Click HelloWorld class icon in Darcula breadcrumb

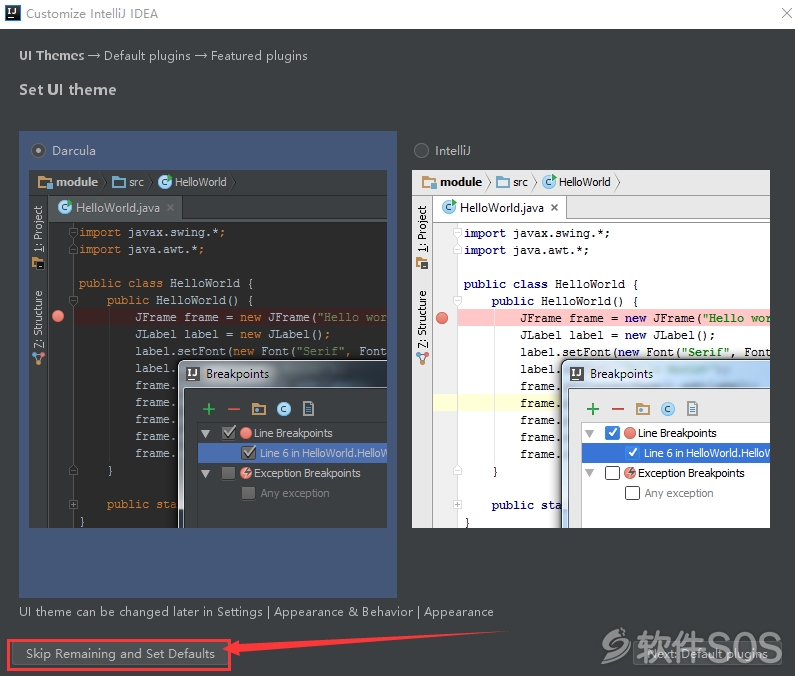coord(165,182)
